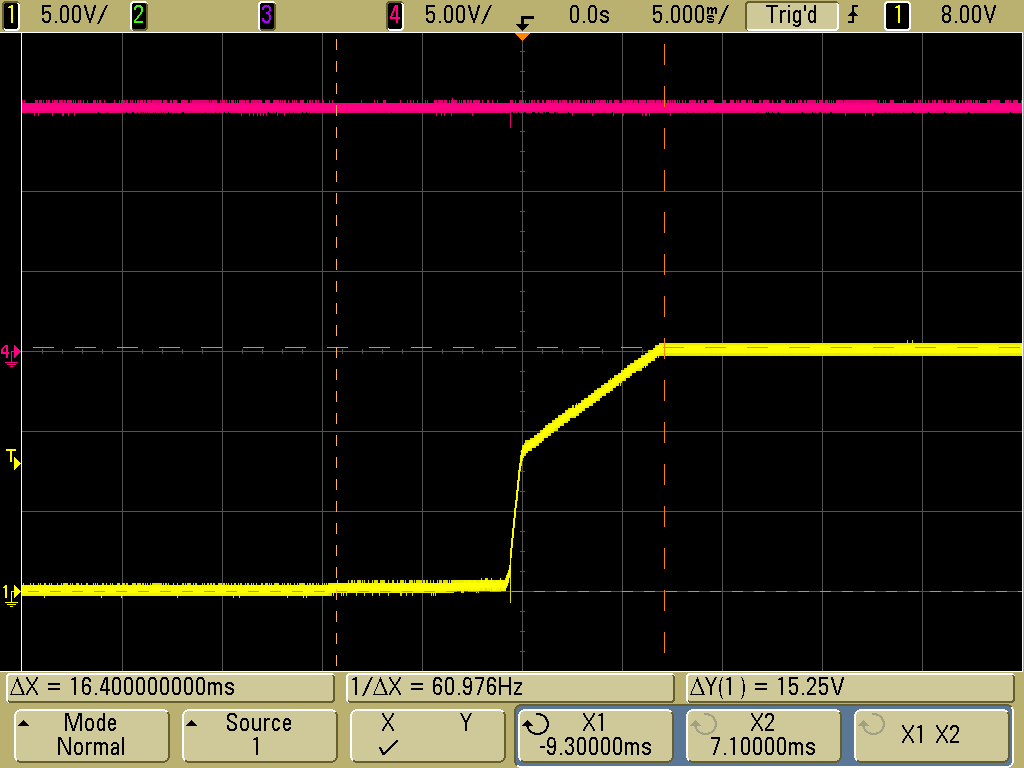Click the channel 1 indicator in top bar
This screenshot has width=1024, height=768.
[11, 15]
